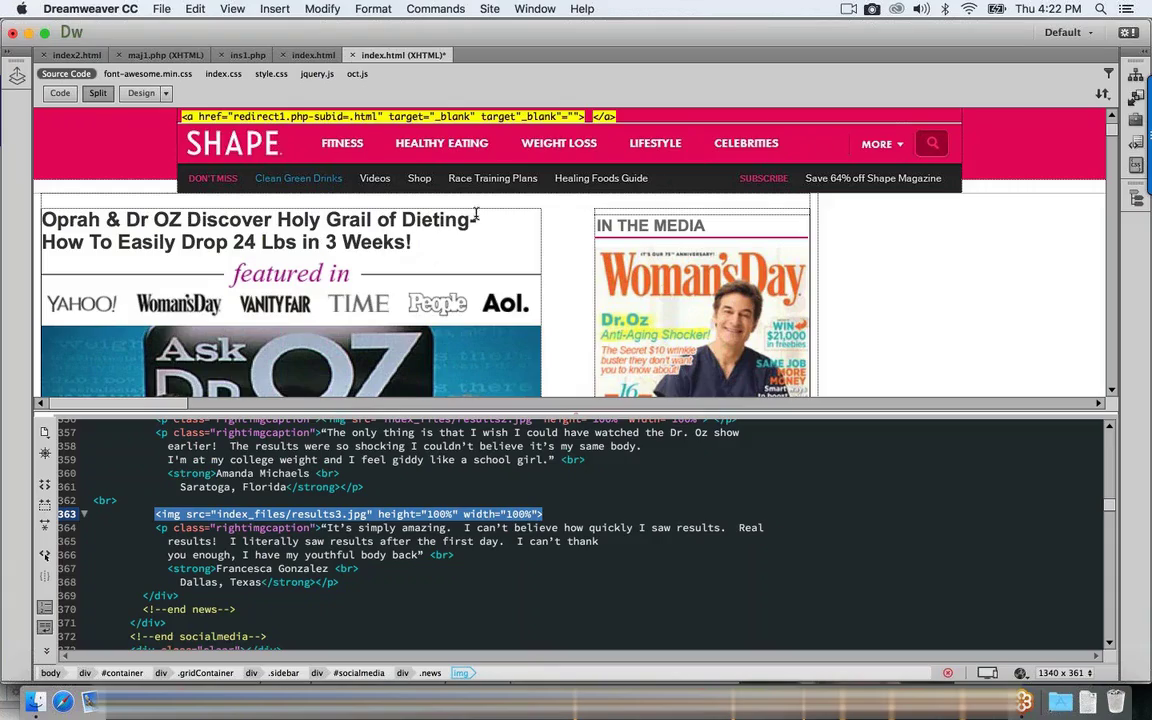Viewport: 1152px width, 720px height.
Task: Click the Balance Braces icon
Action: point(45,576)
